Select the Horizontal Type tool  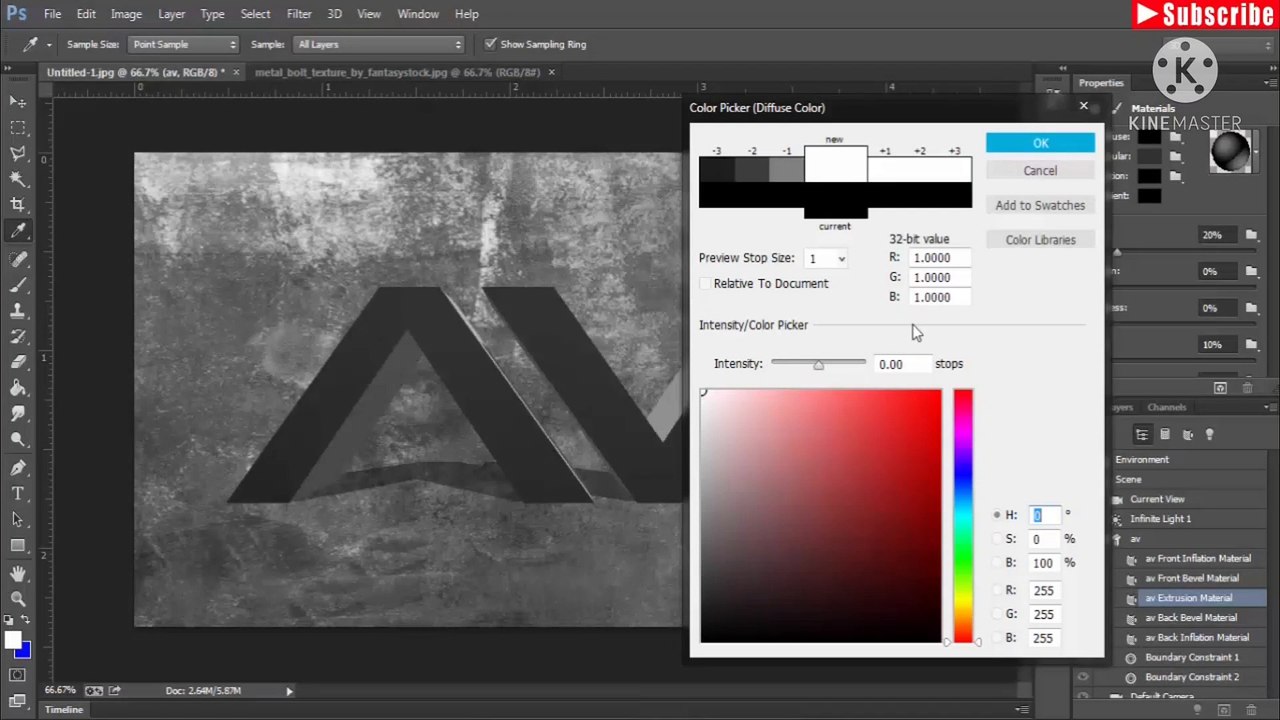(x=18, y=494)
